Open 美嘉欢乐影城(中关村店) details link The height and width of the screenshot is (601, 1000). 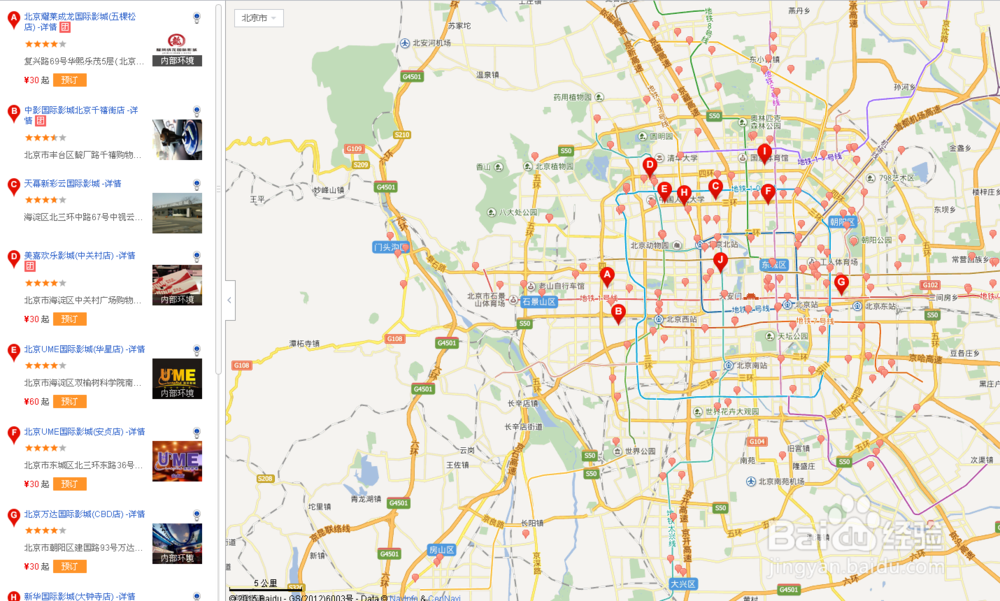point(80,255)
